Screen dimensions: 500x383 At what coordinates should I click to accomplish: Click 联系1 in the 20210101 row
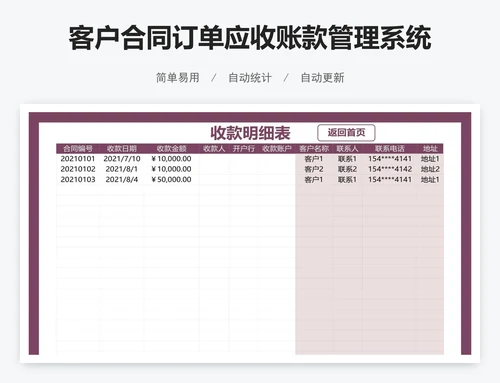347,159
